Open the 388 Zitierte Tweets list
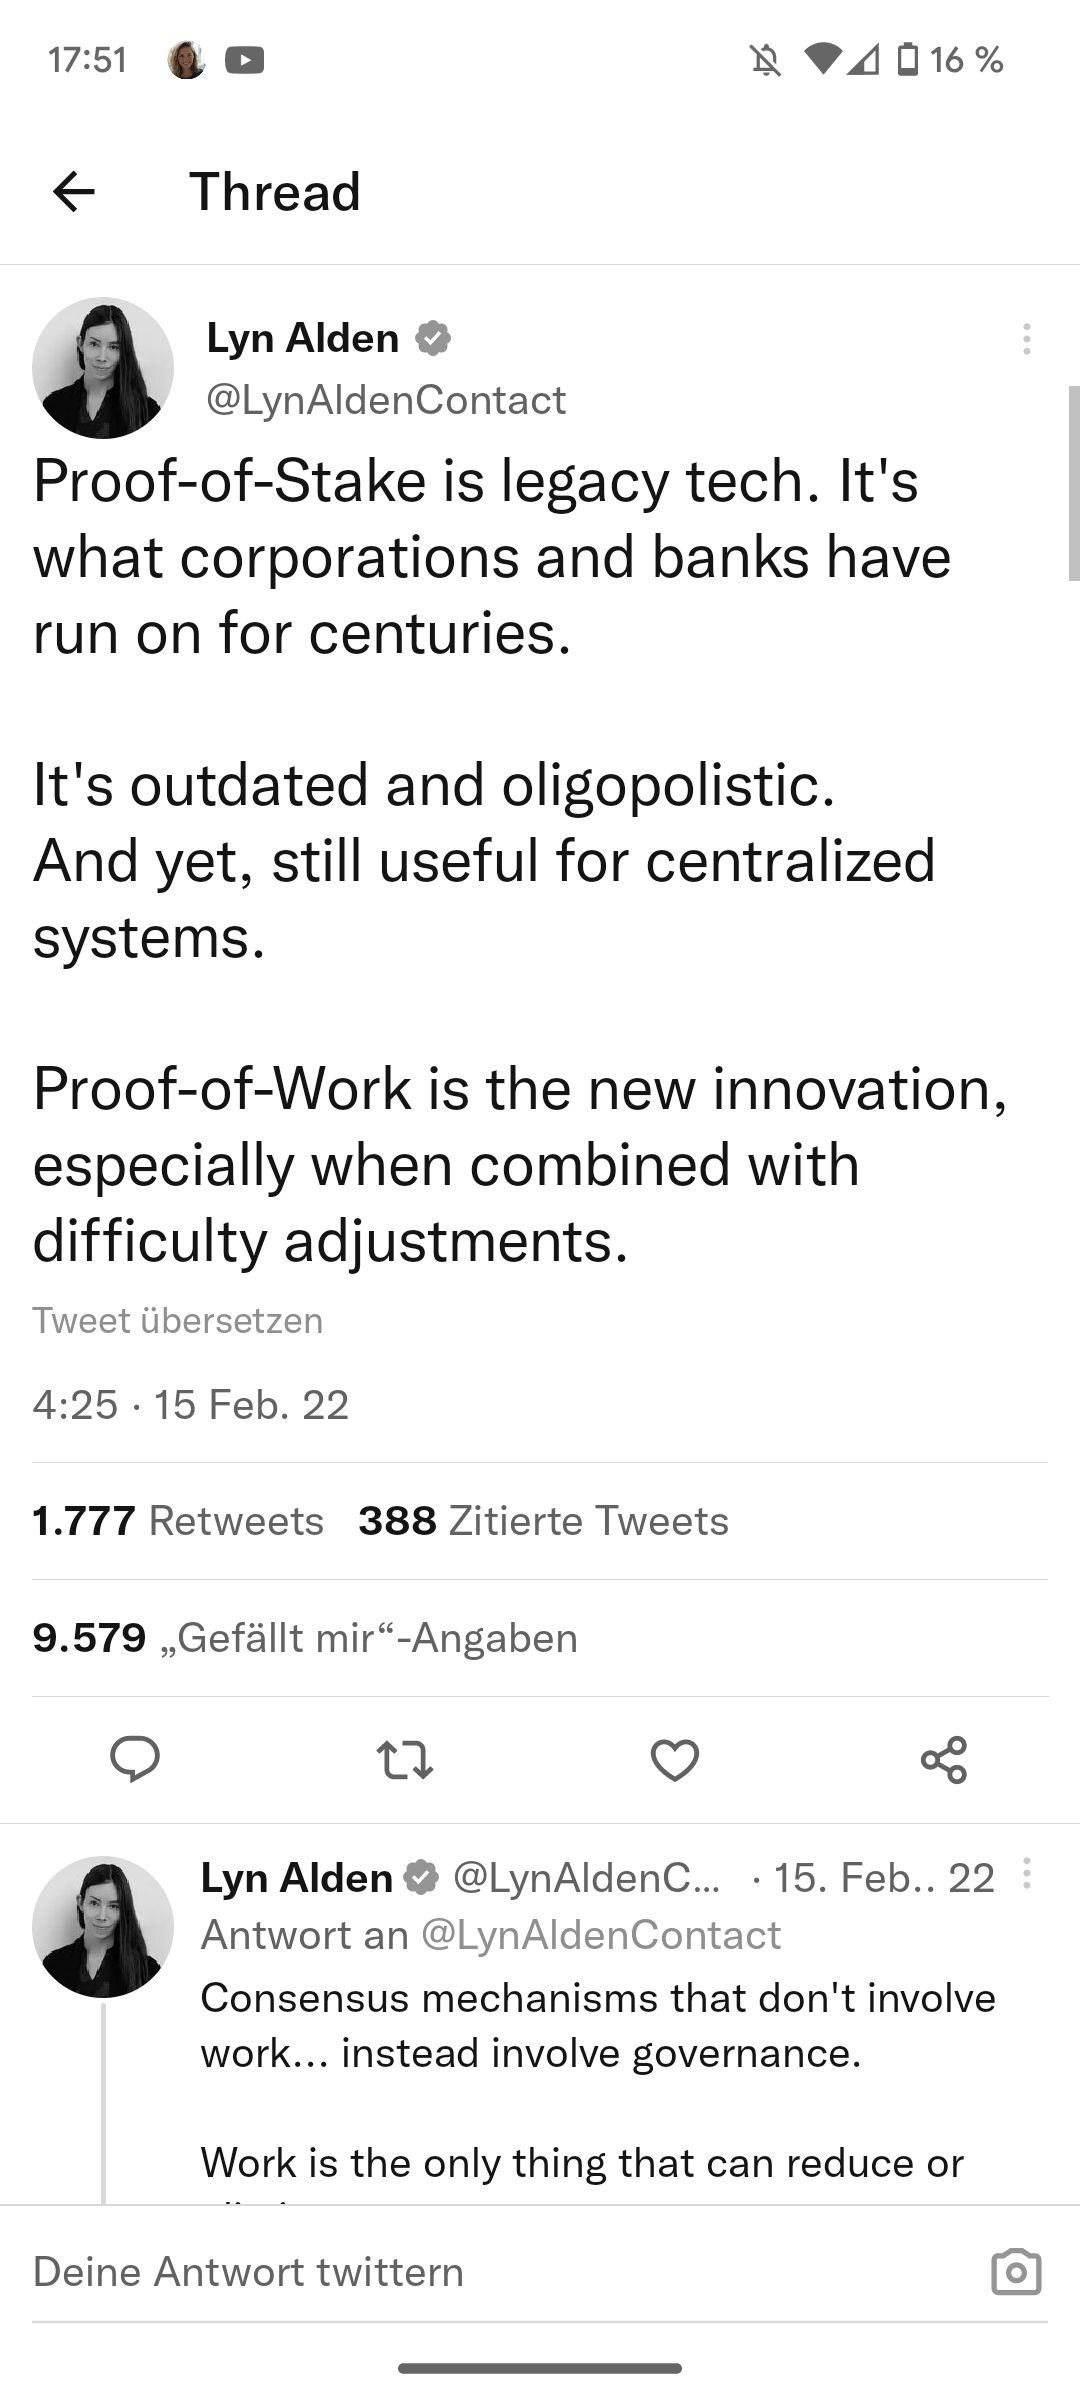 (543, 1521)
